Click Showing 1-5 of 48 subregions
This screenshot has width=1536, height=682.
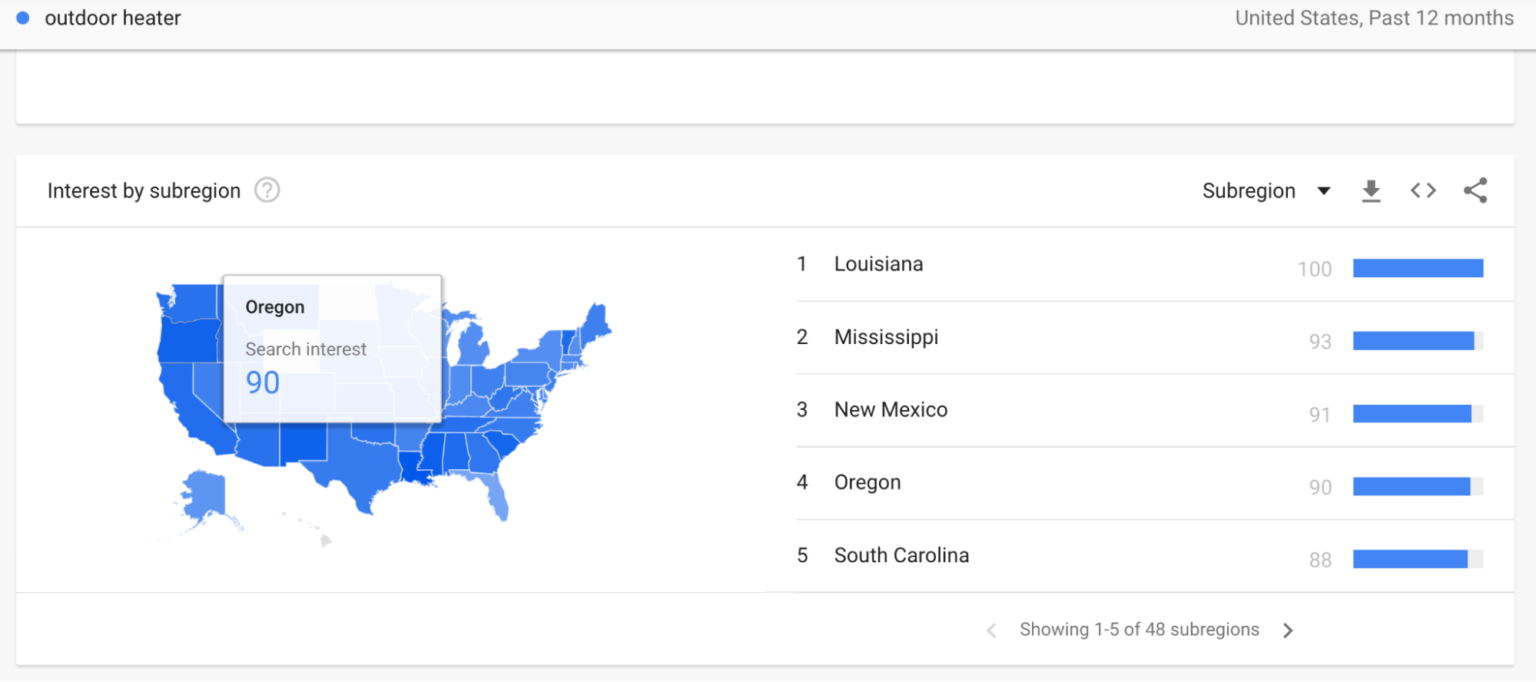[1139, 630]
